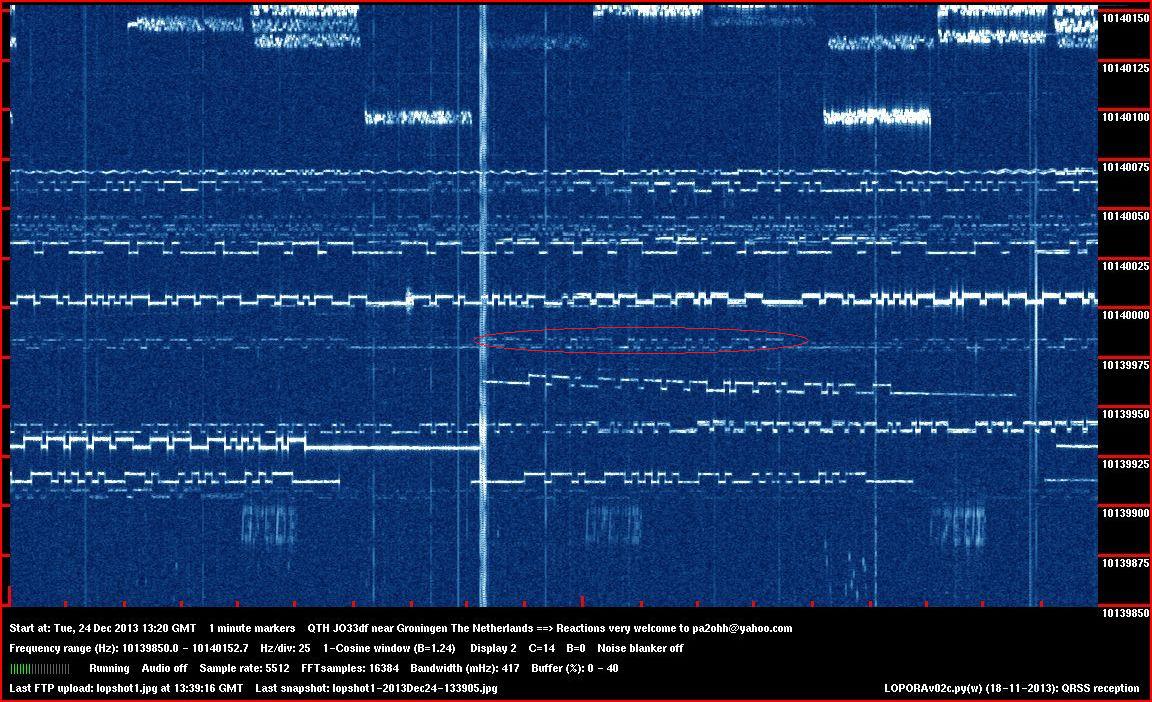This screenshot has height=702, width=1152.
Task: Click the Start at date and time text
Action: pos(102,628)
